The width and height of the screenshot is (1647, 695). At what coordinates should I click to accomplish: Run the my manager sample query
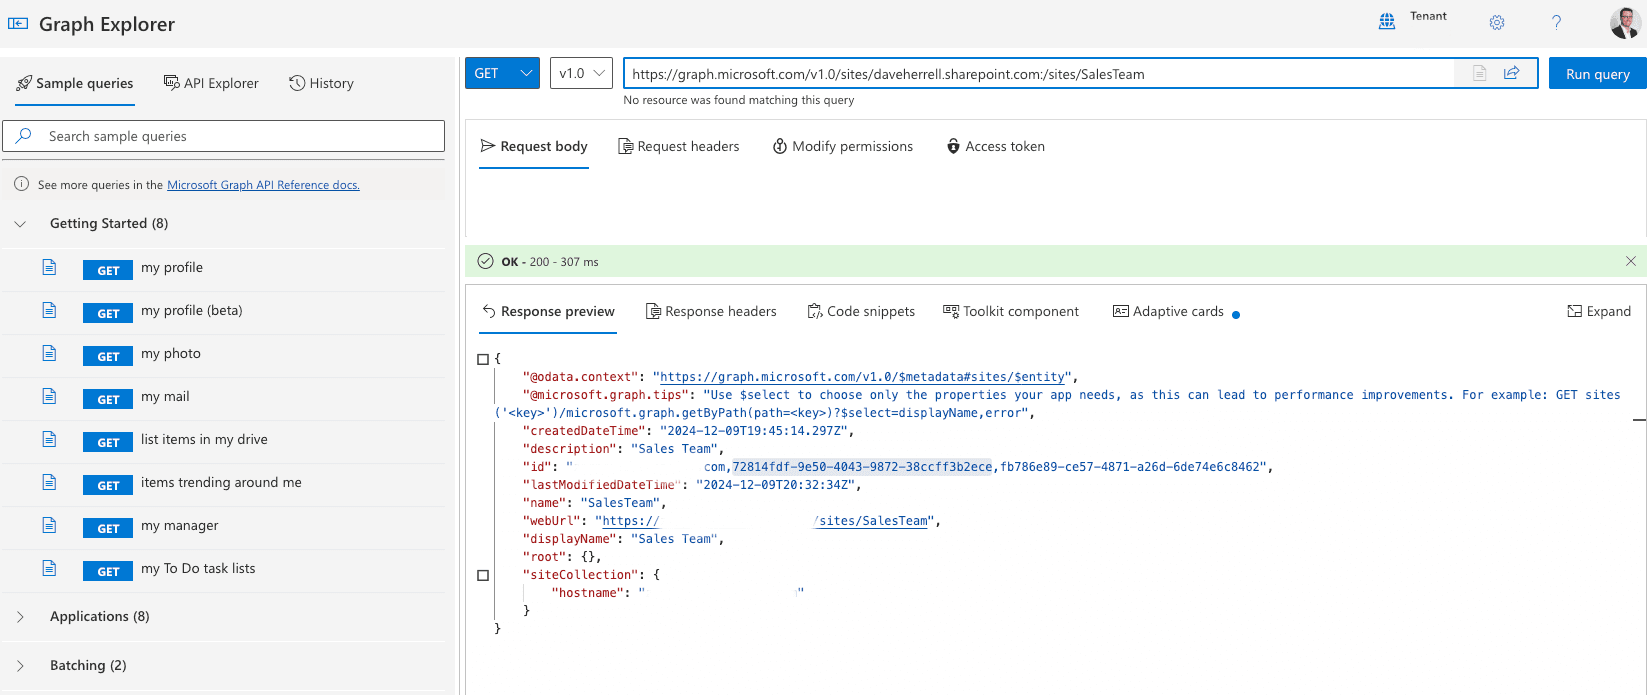(108, 528)
